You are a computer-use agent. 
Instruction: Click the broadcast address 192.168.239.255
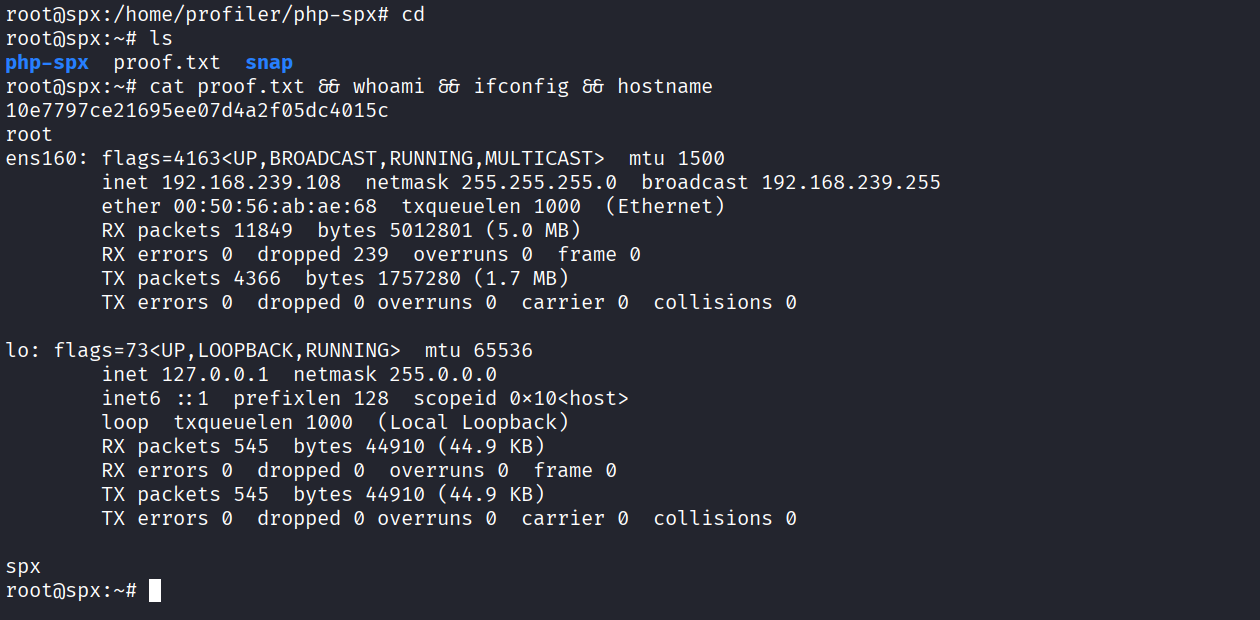[x=851, y=183]
